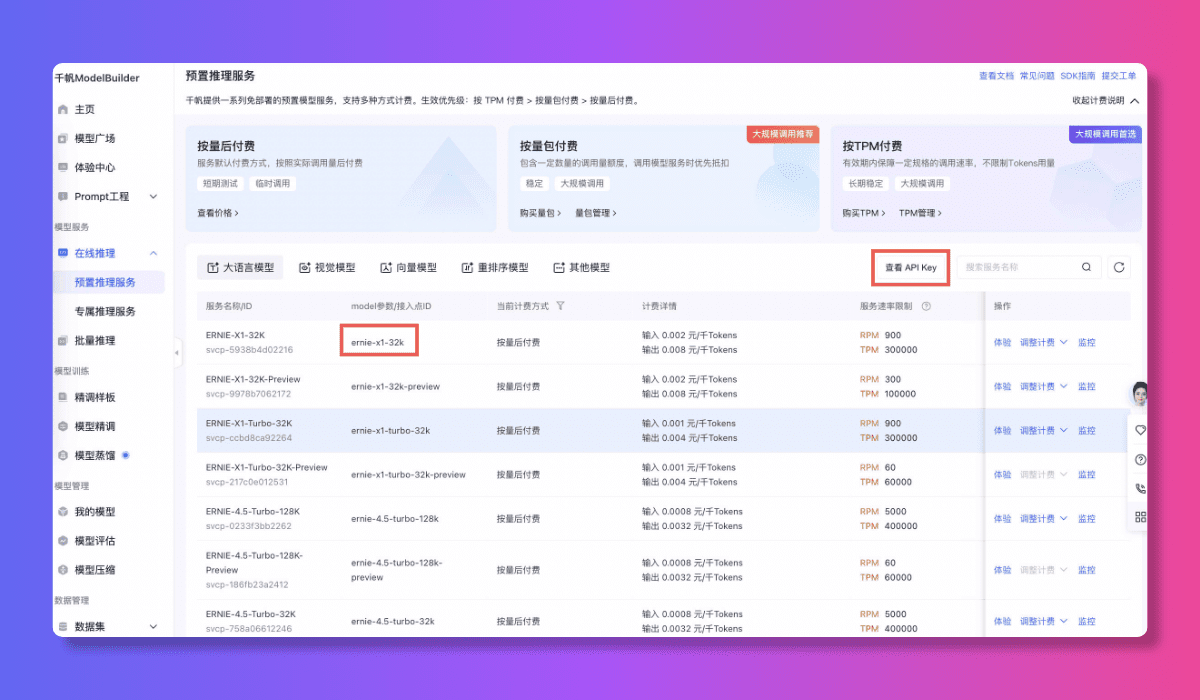Open 调整计费 dropdown for ERNIE-X1-32K-Preview

pos(1044,386)
